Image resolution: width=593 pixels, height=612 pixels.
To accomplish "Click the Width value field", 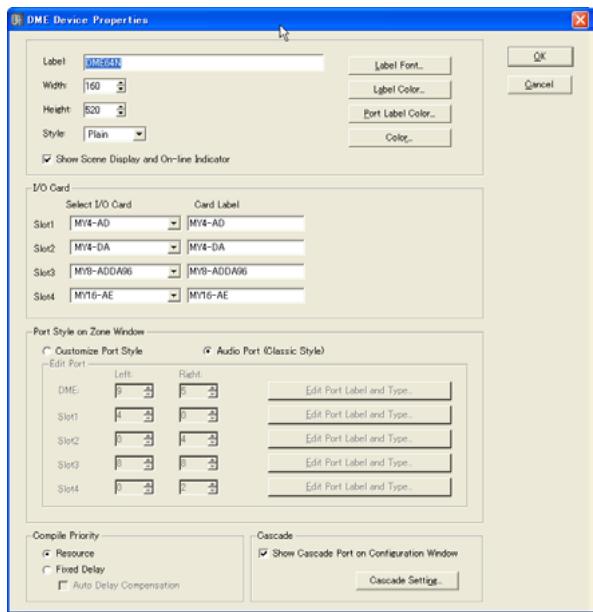I will coord(100,86).
